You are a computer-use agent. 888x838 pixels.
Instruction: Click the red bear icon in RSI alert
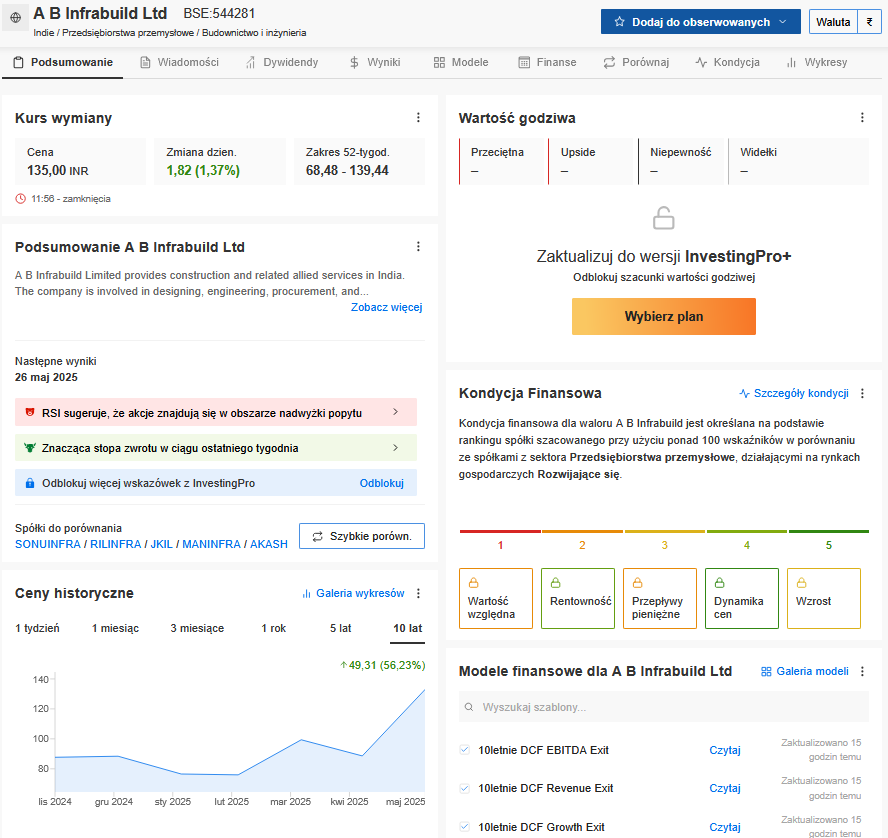click(30, 412)
